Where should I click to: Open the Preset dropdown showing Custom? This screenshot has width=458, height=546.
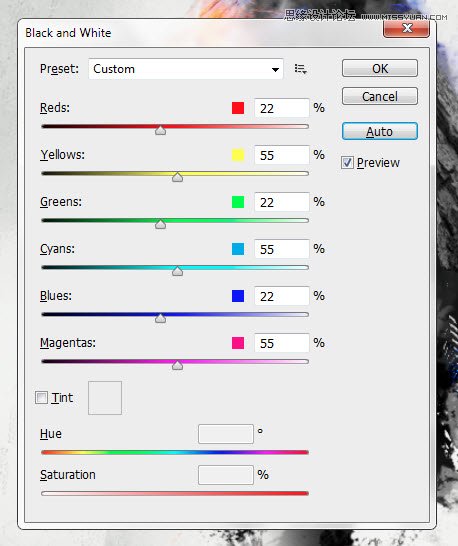click(186, 69)
